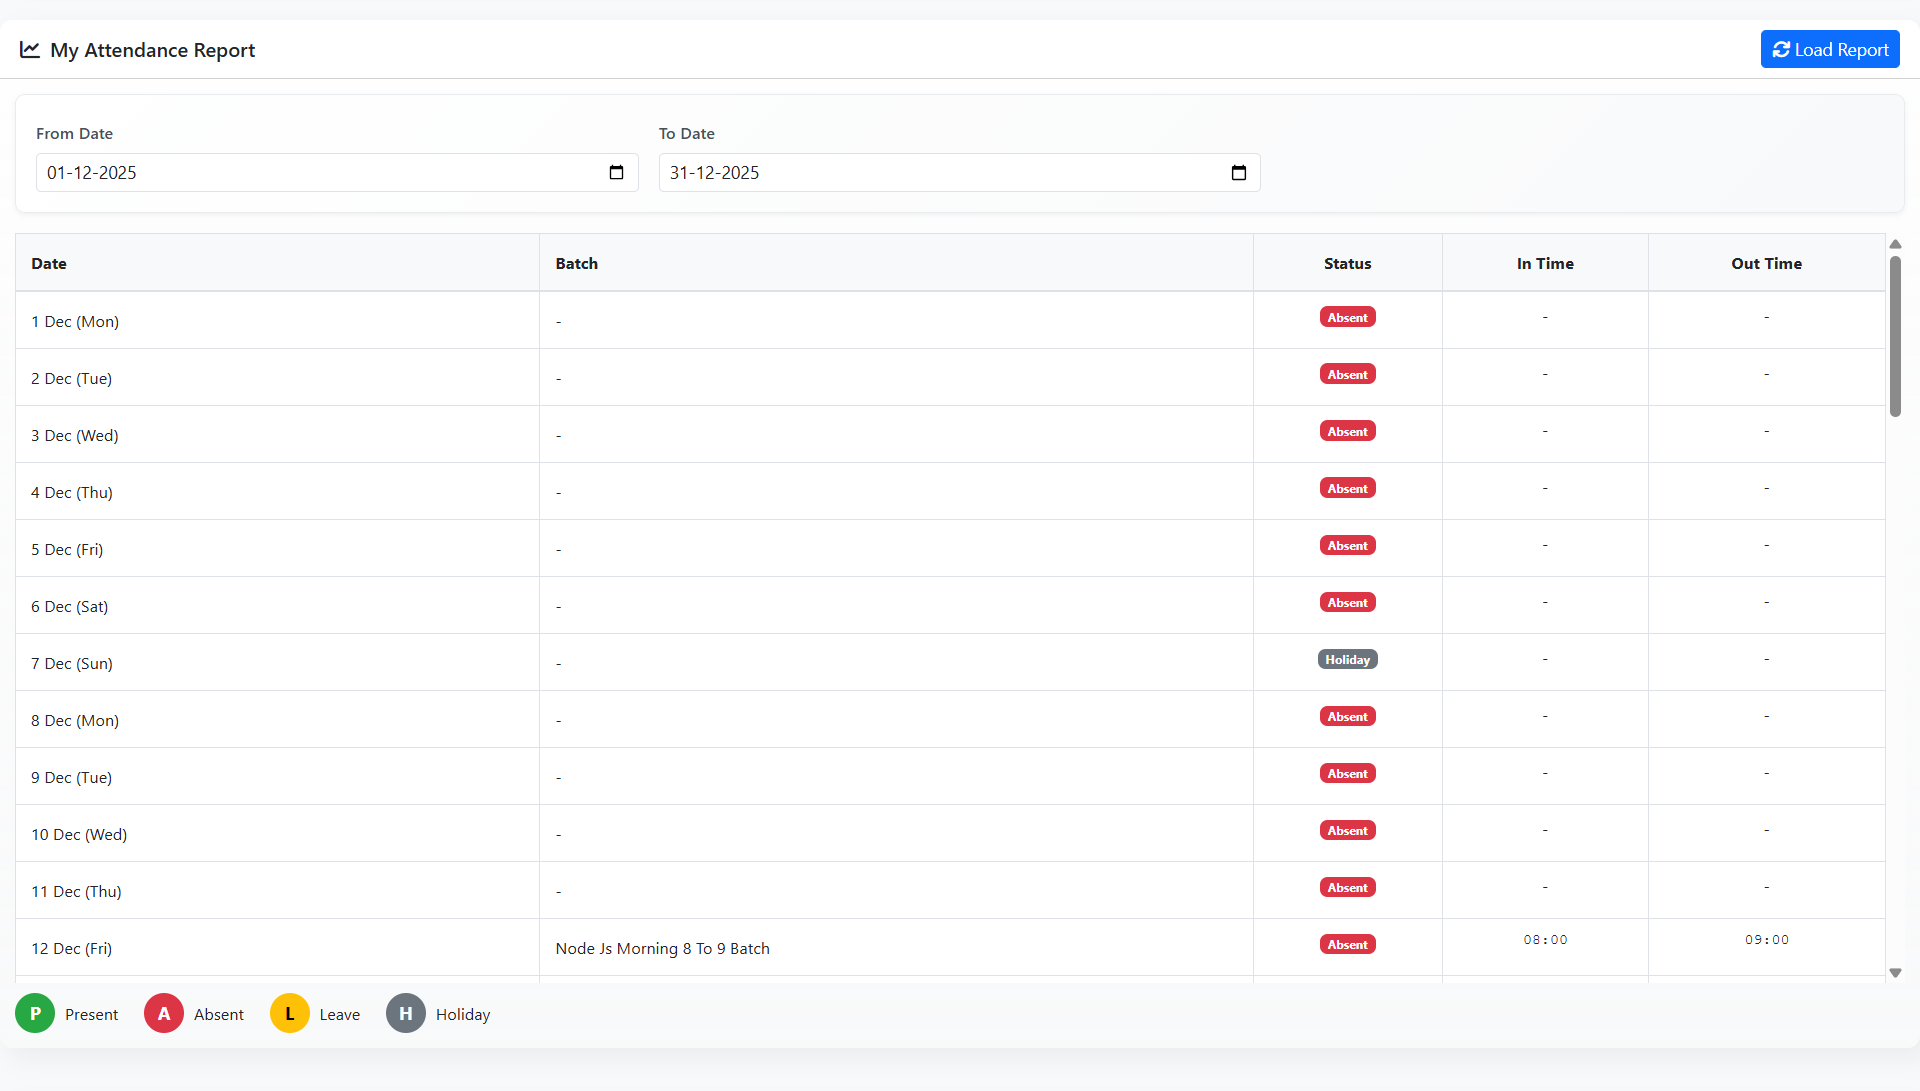Click the scroll up arrow of table

click(x=1895, y=244)
